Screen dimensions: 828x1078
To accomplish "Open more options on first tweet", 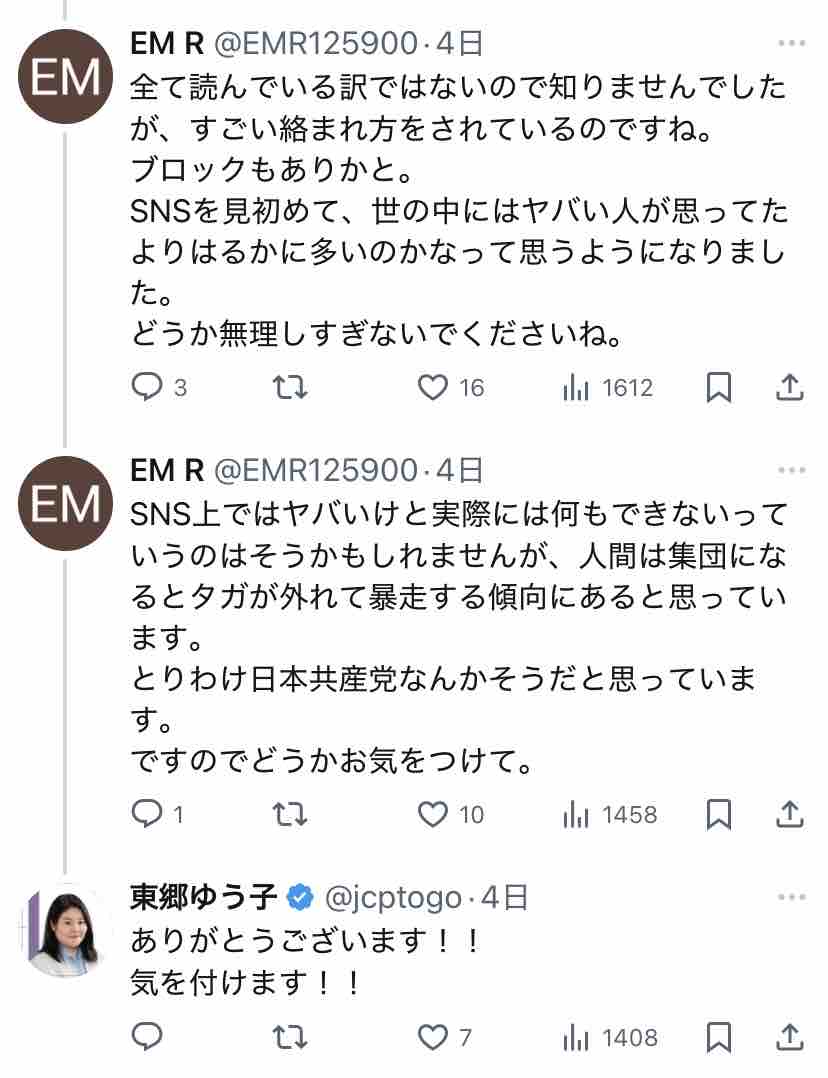I will pyautogui.click(x=790, y=44).
